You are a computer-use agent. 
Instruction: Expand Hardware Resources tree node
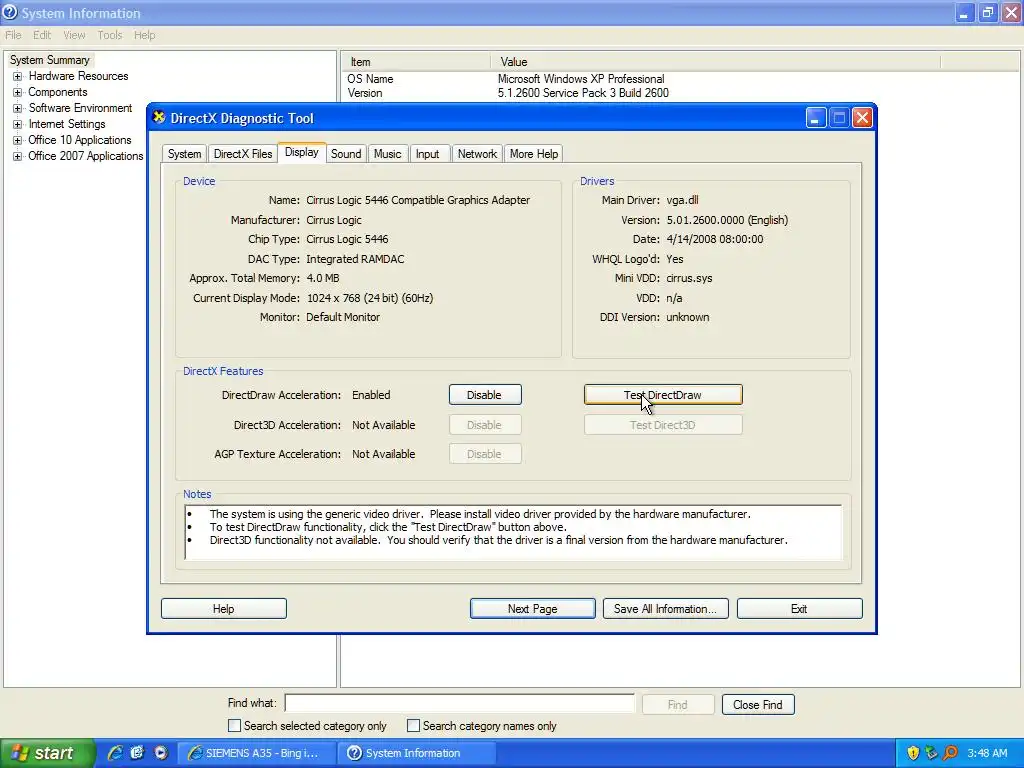click(18, 76)
